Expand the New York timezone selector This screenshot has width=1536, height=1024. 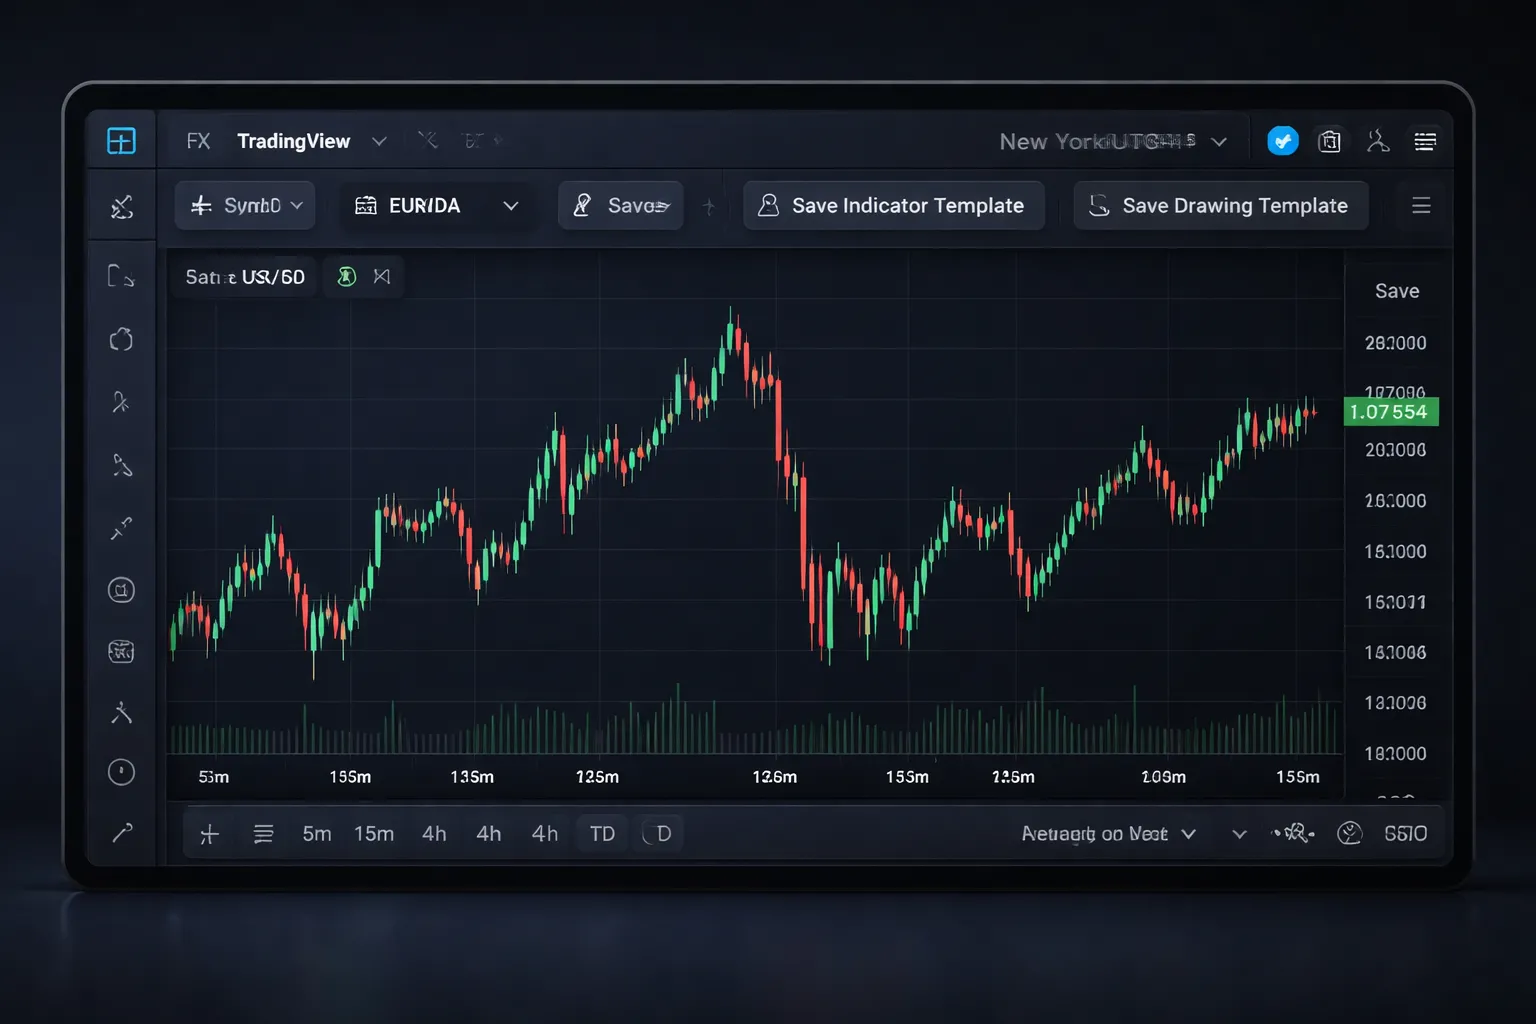tap(1220, 142)
